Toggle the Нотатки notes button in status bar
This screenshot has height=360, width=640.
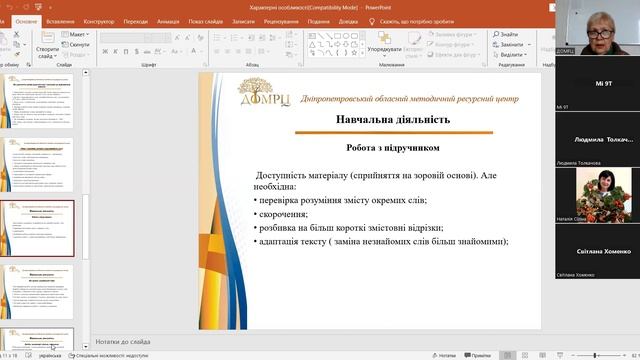(444, 356)
